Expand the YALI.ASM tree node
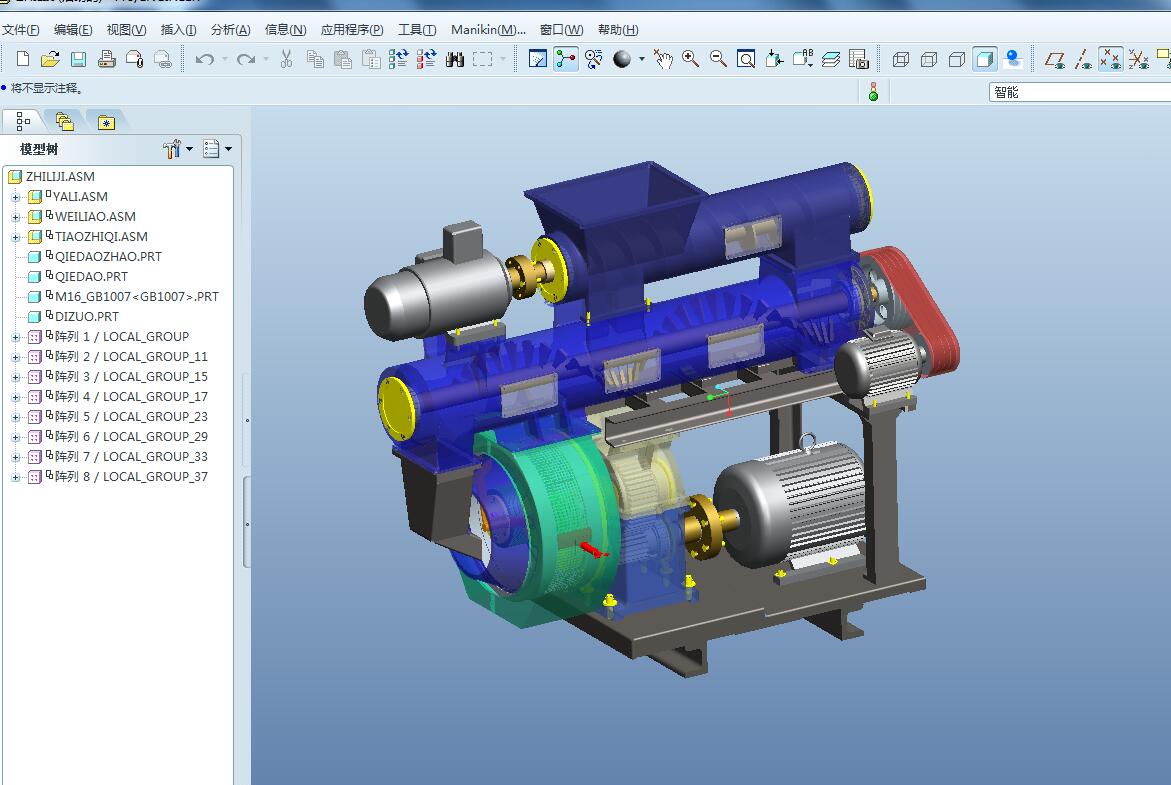 point(15,197)
